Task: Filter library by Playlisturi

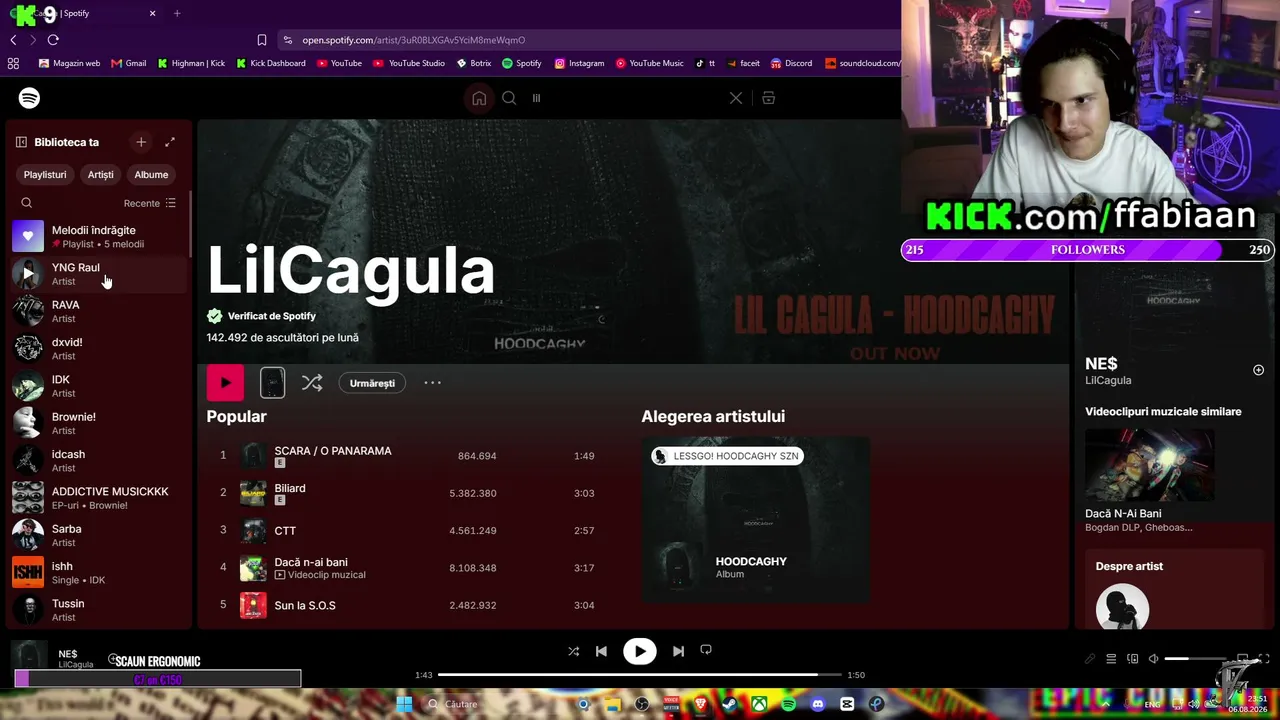Action: coord(45,175)
